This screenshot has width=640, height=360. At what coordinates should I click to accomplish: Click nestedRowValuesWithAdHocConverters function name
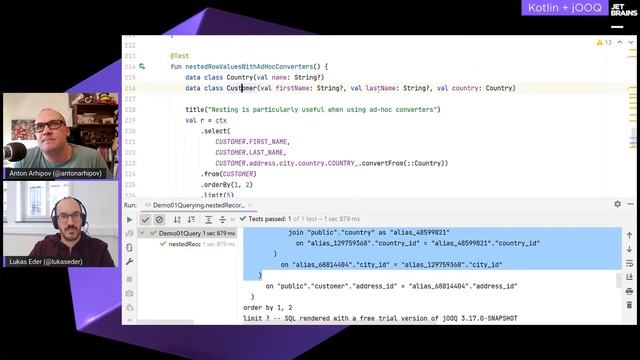pos(249,67)
